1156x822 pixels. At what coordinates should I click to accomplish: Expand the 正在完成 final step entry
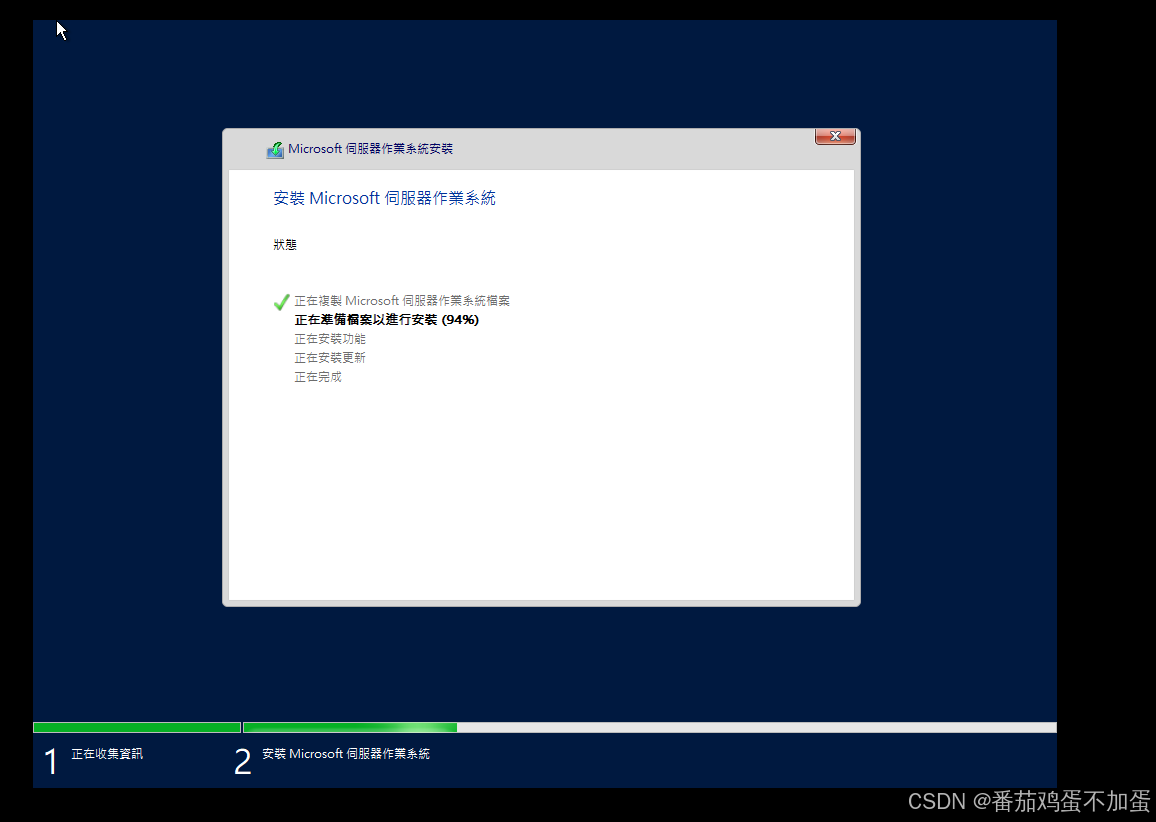318,377
